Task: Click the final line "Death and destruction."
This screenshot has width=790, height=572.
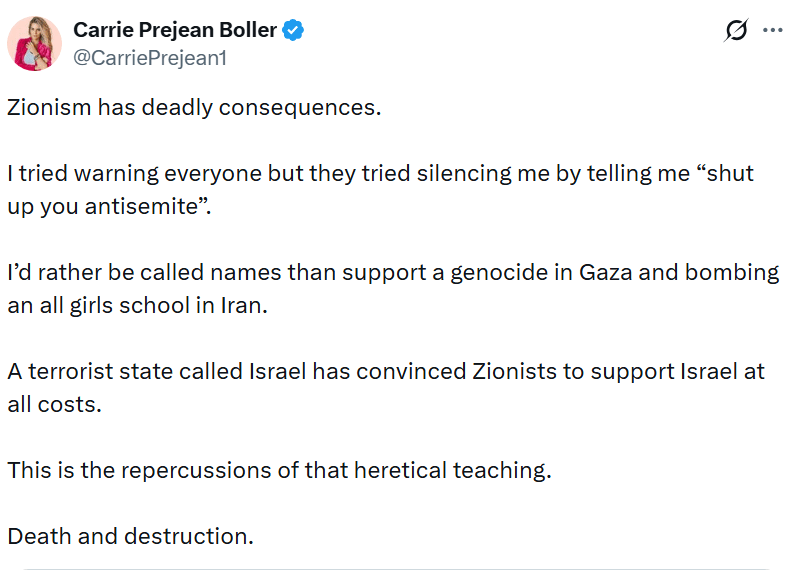Action: click(131, 535)
